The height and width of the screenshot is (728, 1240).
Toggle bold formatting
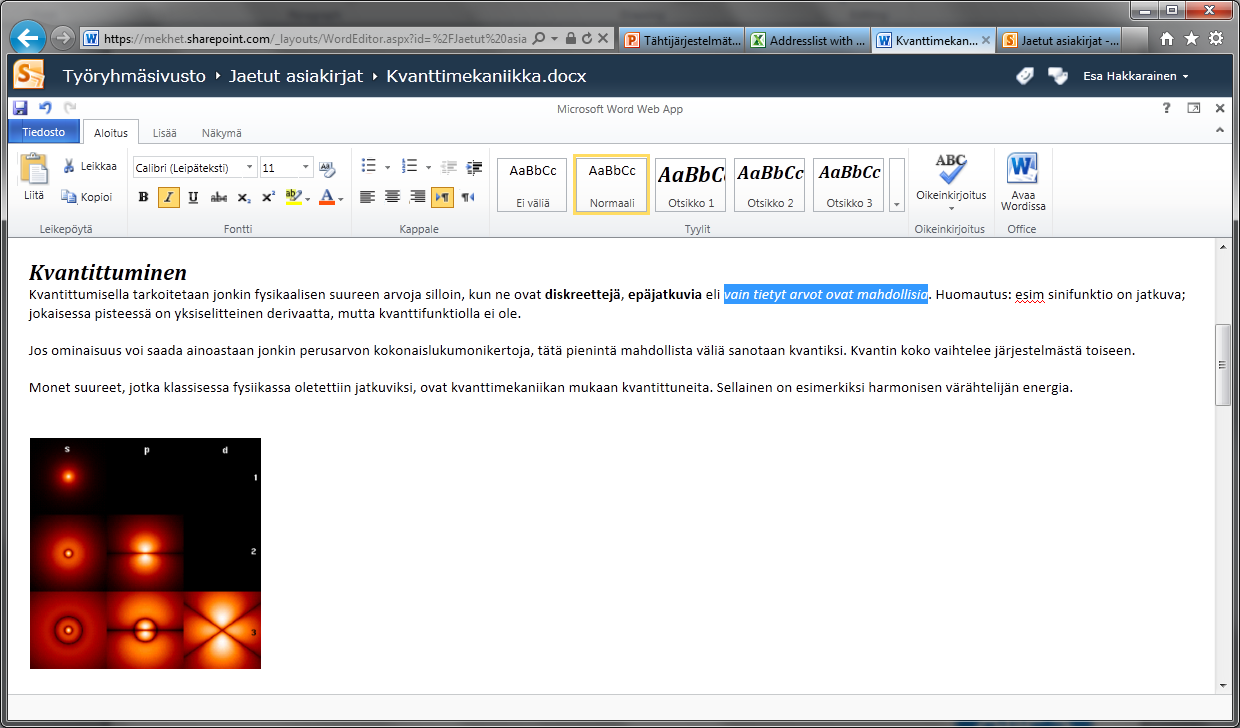pos(144,197)
